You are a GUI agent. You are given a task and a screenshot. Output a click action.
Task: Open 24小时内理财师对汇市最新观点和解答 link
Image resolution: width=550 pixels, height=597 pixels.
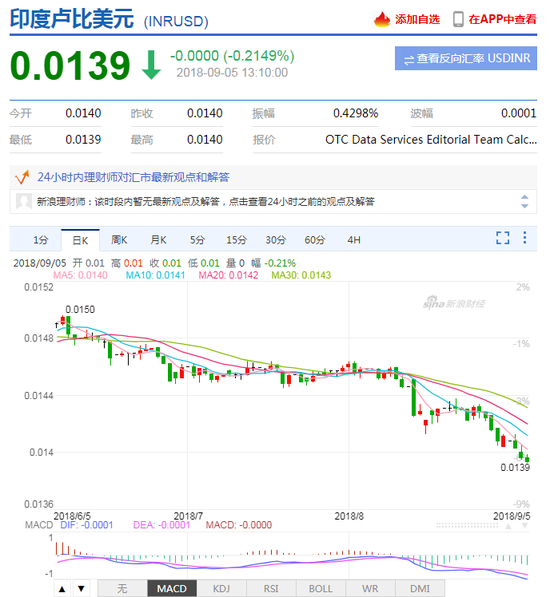(133, 177)
